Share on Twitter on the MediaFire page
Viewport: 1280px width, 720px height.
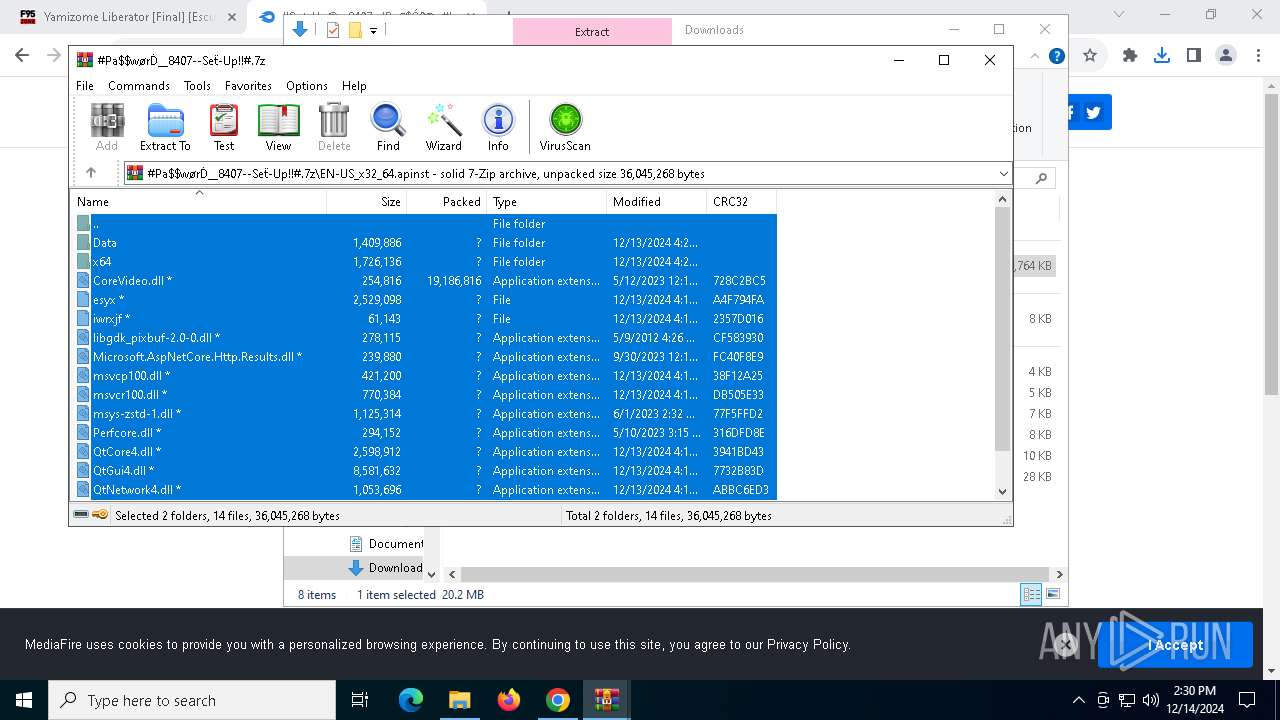coord(1094,112)
